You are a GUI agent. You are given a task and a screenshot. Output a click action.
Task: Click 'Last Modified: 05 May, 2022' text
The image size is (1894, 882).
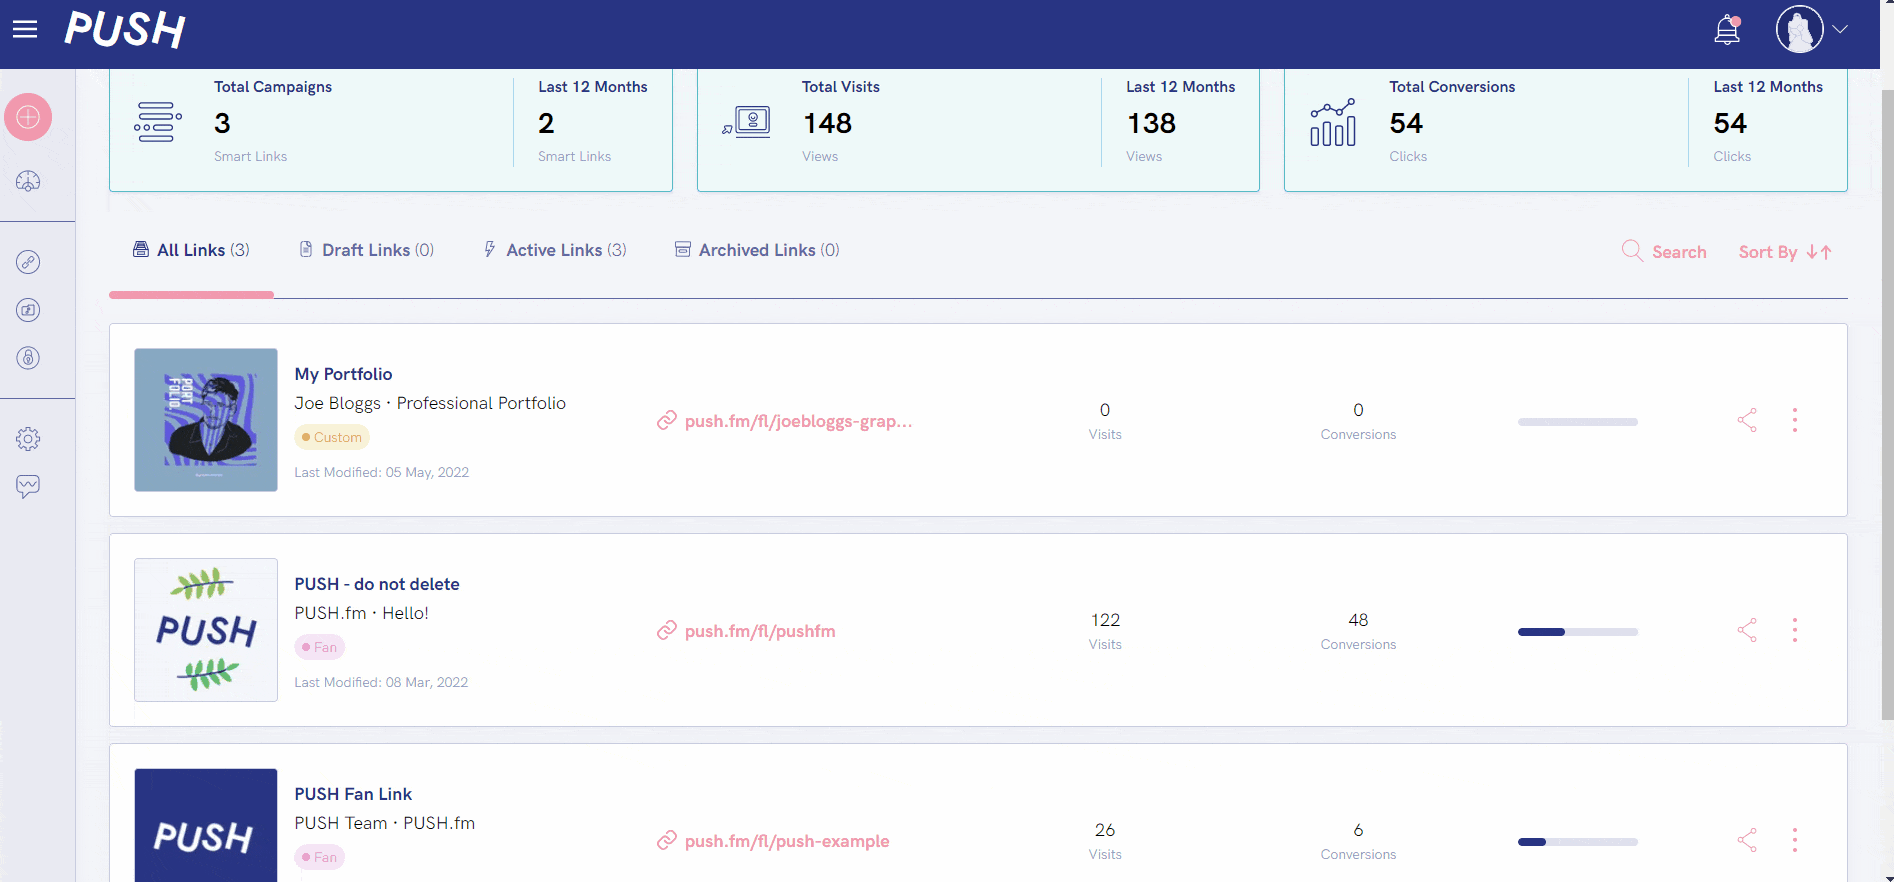(382, 472)
